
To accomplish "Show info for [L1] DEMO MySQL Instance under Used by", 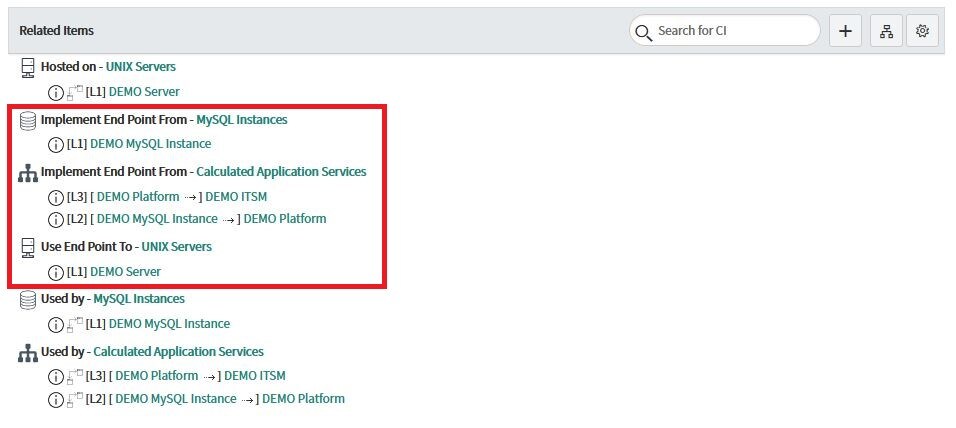I will point(55,325).
